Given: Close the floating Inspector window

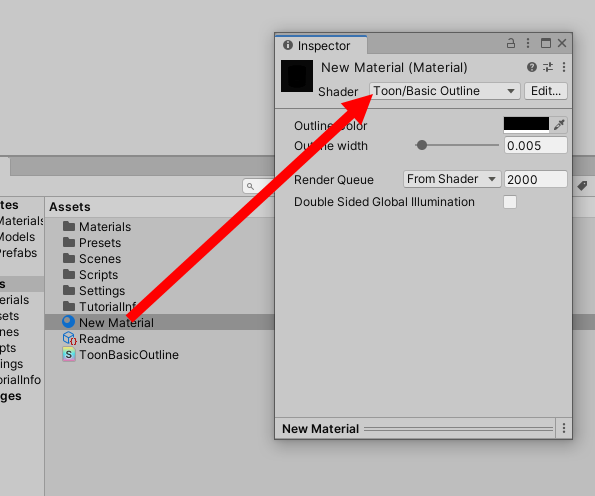Looking at the screenshot, I should [x=562, y=43].
